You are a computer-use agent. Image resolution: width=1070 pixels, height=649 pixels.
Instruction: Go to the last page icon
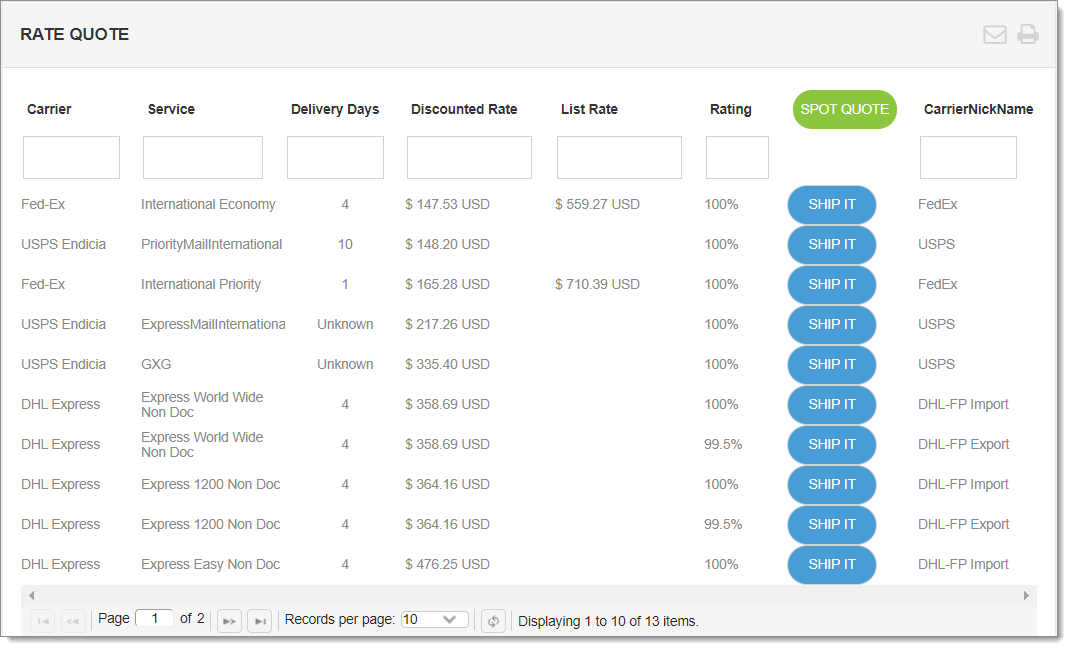(260, 620)
